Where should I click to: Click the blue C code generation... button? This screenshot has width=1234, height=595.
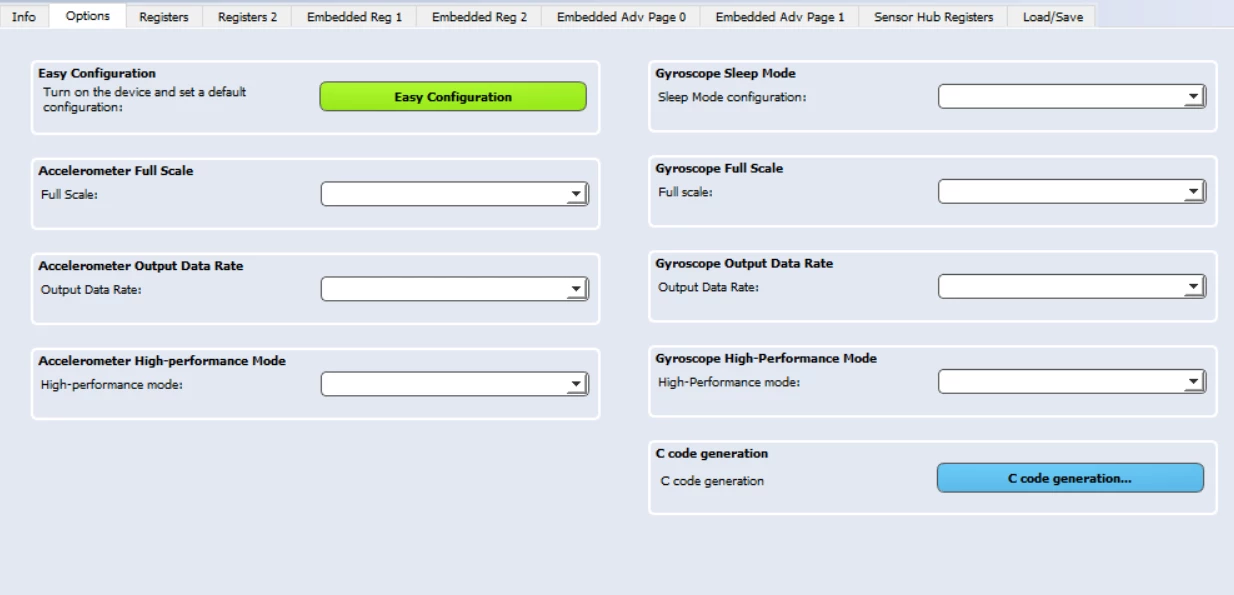tap(1070, 478)
